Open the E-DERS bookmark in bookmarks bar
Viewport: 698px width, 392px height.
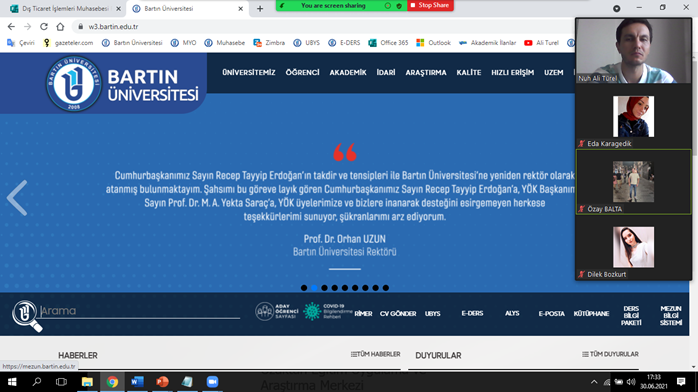coord(344,43)
